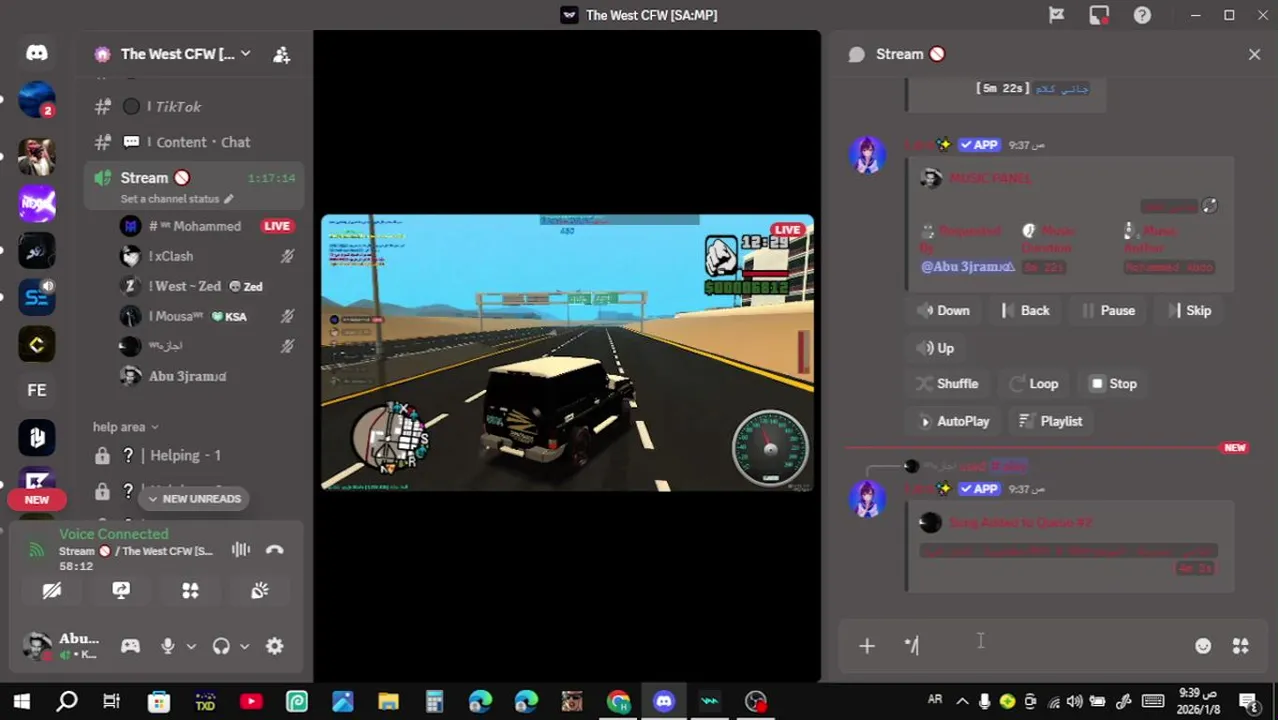1278x720 pixels.
Task: Switch AR input language indicator
Action: click(x=935, y=700)
